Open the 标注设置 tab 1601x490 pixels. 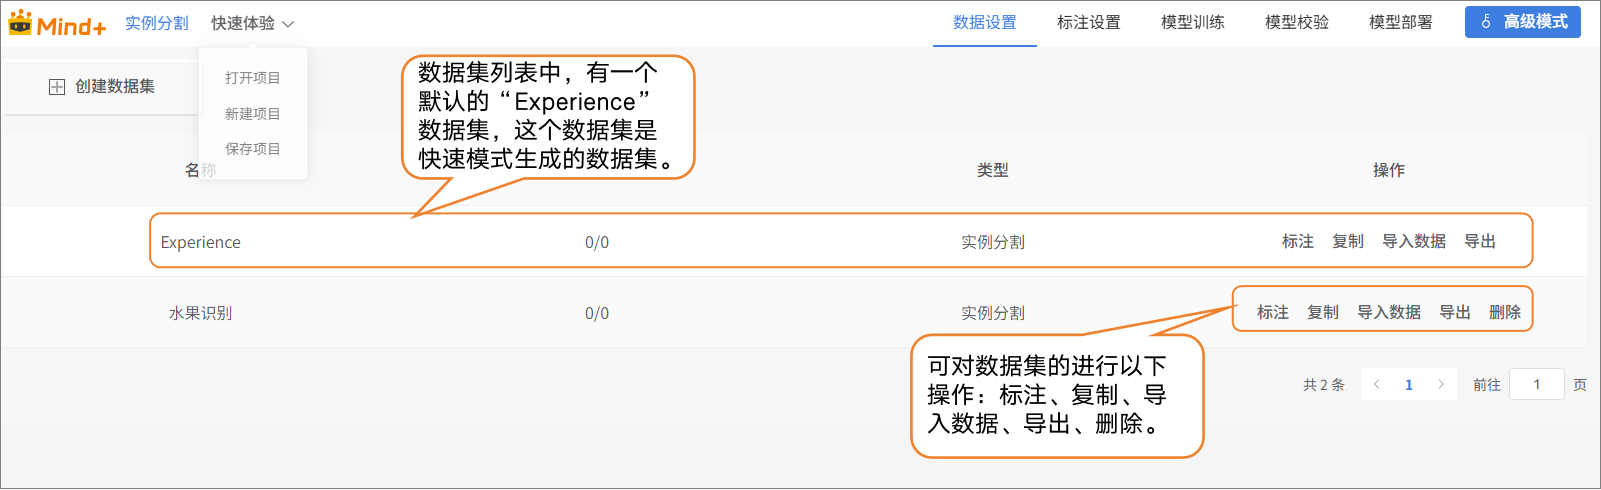[1088, 22]
